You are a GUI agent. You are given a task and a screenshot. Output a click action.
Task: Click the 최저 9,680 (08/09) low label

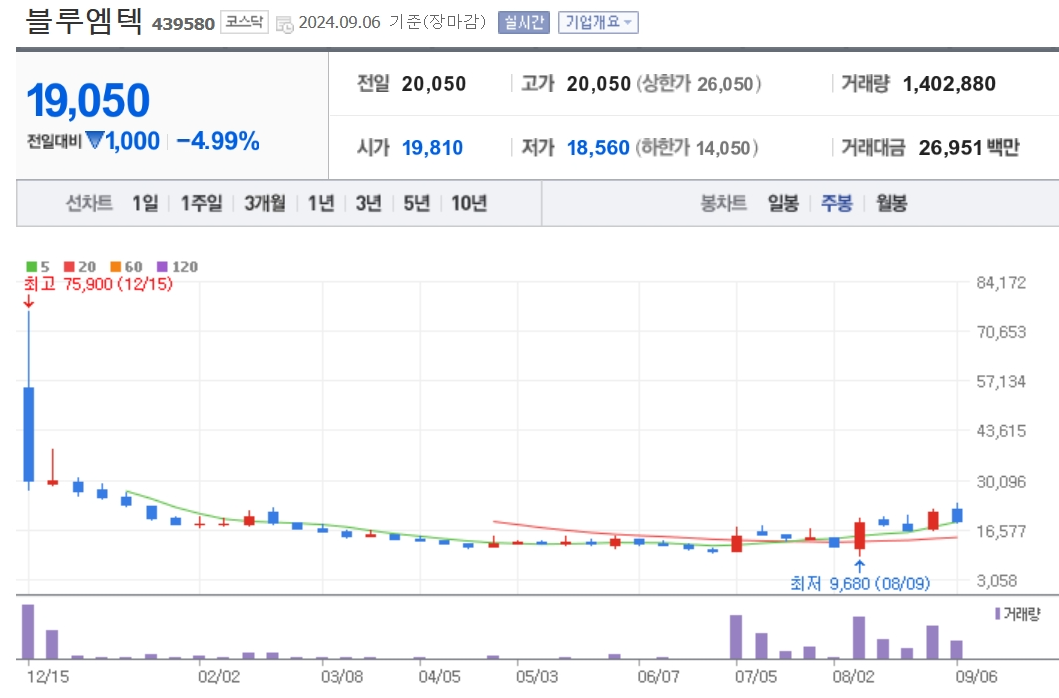coord(860,582)
